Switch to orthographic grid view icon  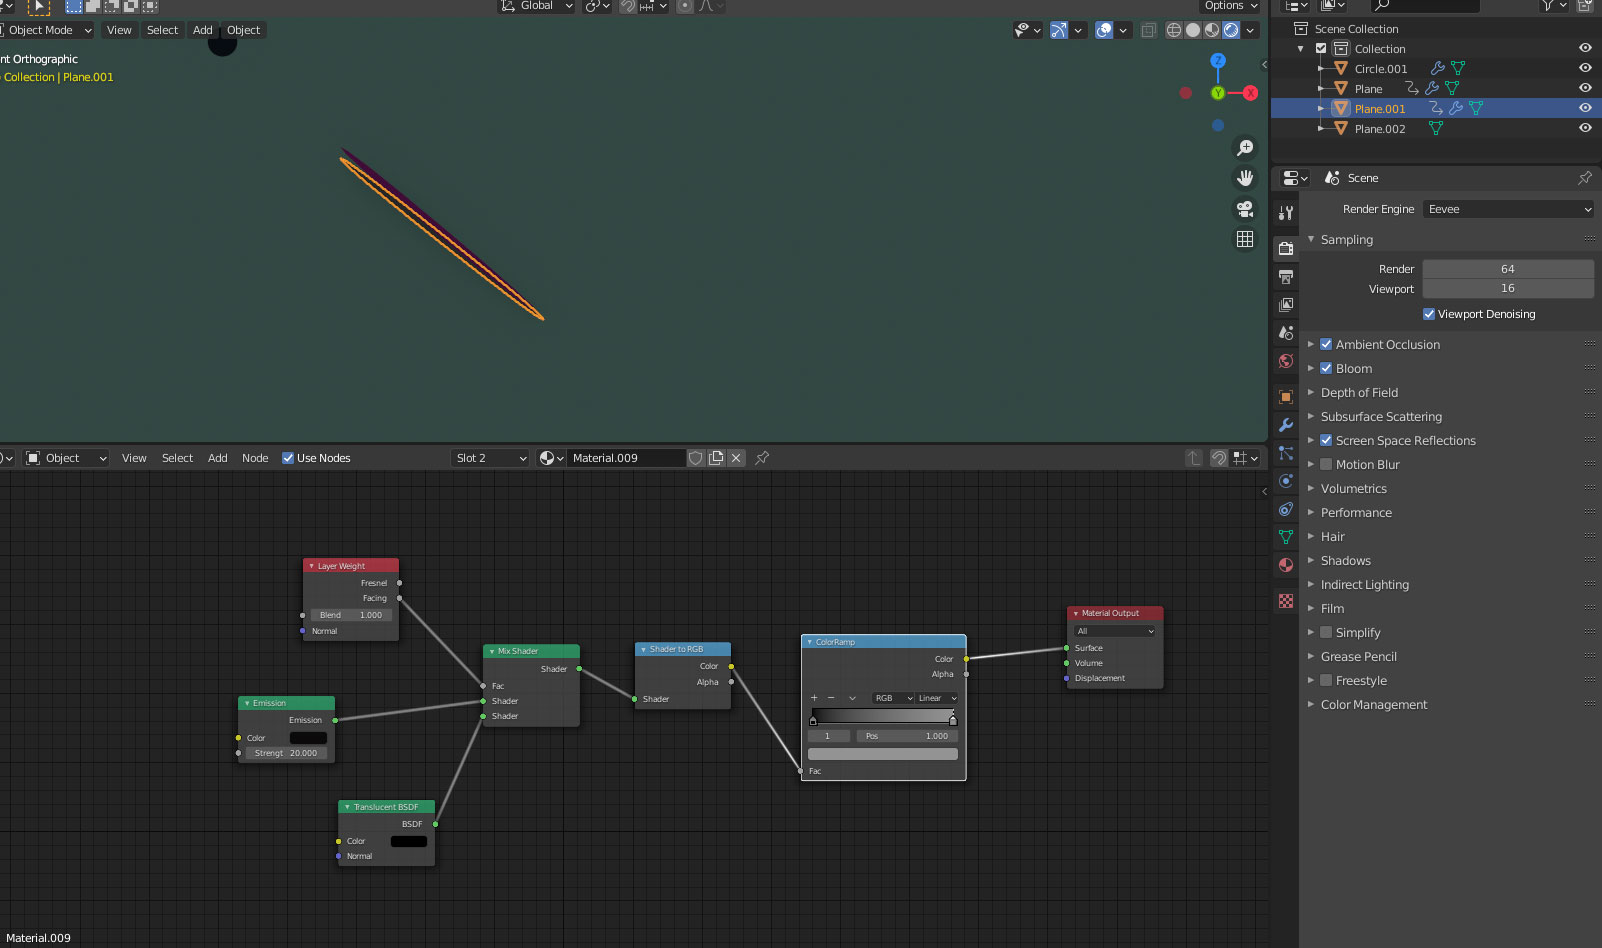click(1245, 239)
